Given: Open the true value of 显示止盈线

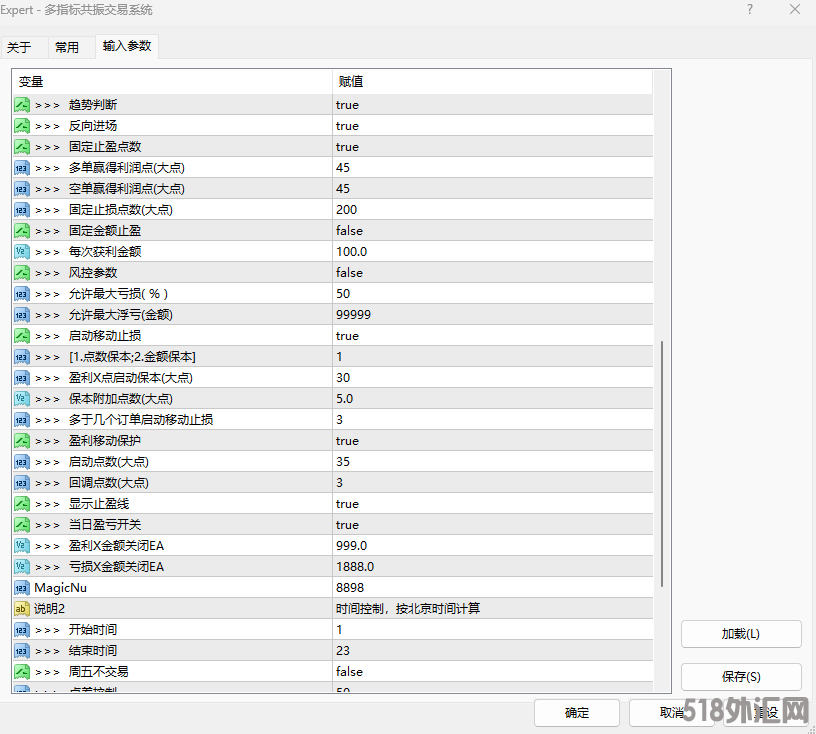Looking at the screenshot, I should pyautogui.click(x=492, y=504).
